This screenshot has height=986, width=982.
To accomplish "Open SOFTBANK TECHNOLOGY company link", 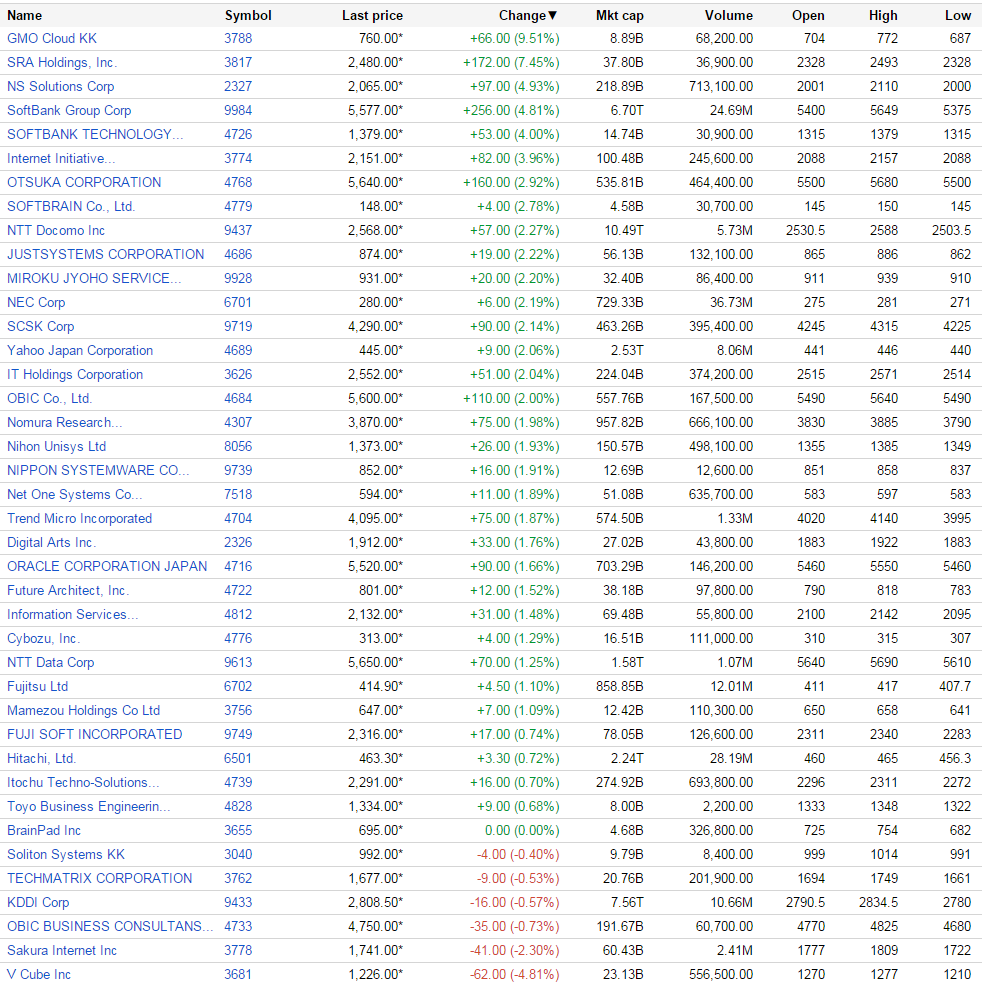I will click(95, 135).
